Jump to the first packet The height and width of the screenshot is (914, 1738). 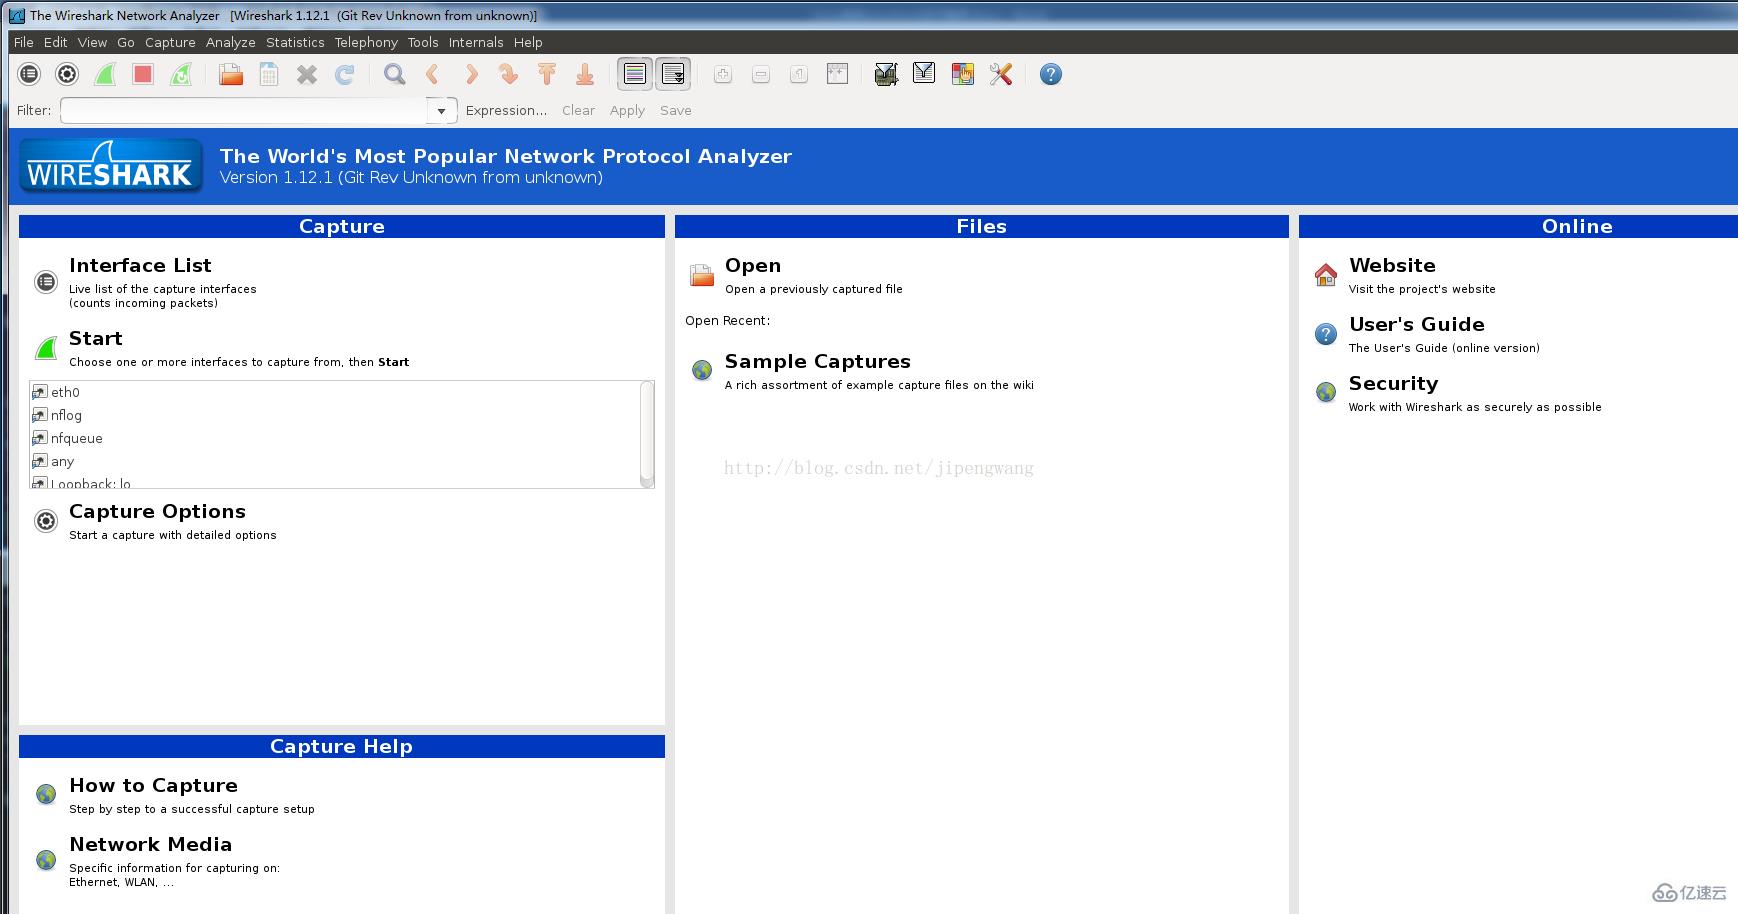tap(547, 74)
